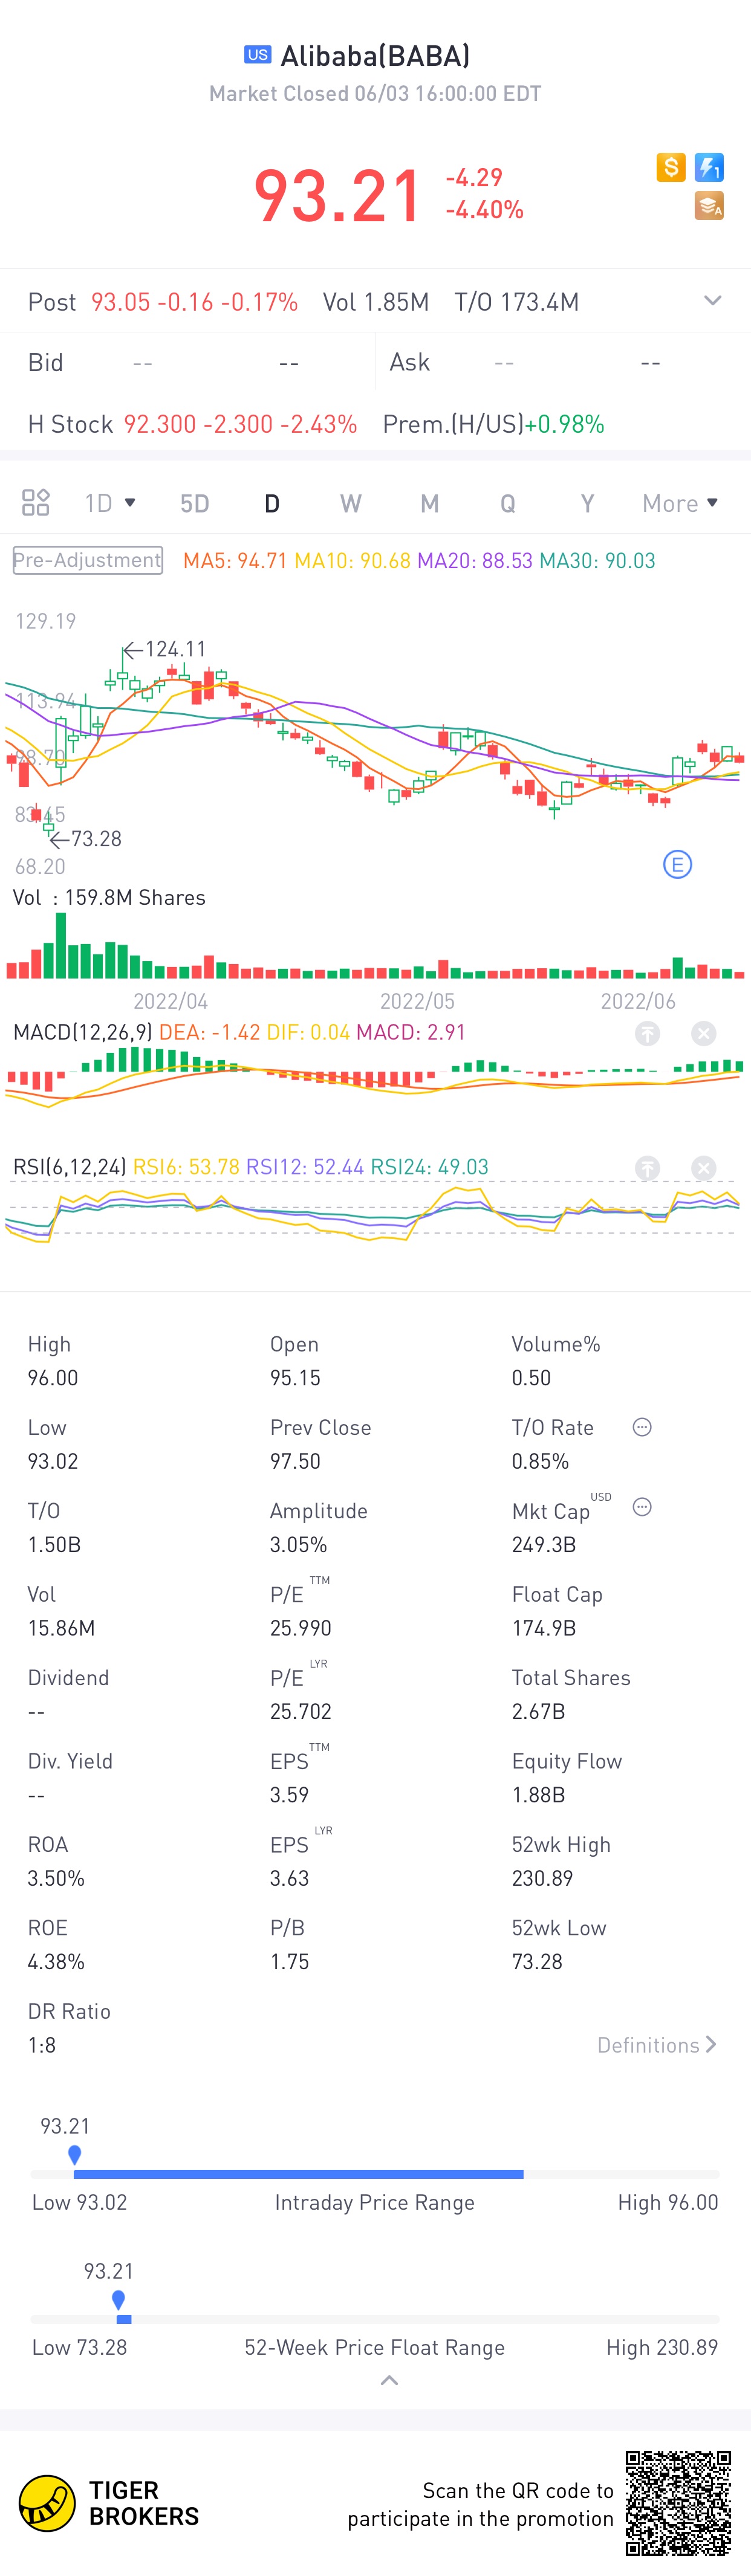The width and height of the screenshot is (751, 2576).
Task: Switch chart to W weekly tab
Action: (x=350, y=503)
